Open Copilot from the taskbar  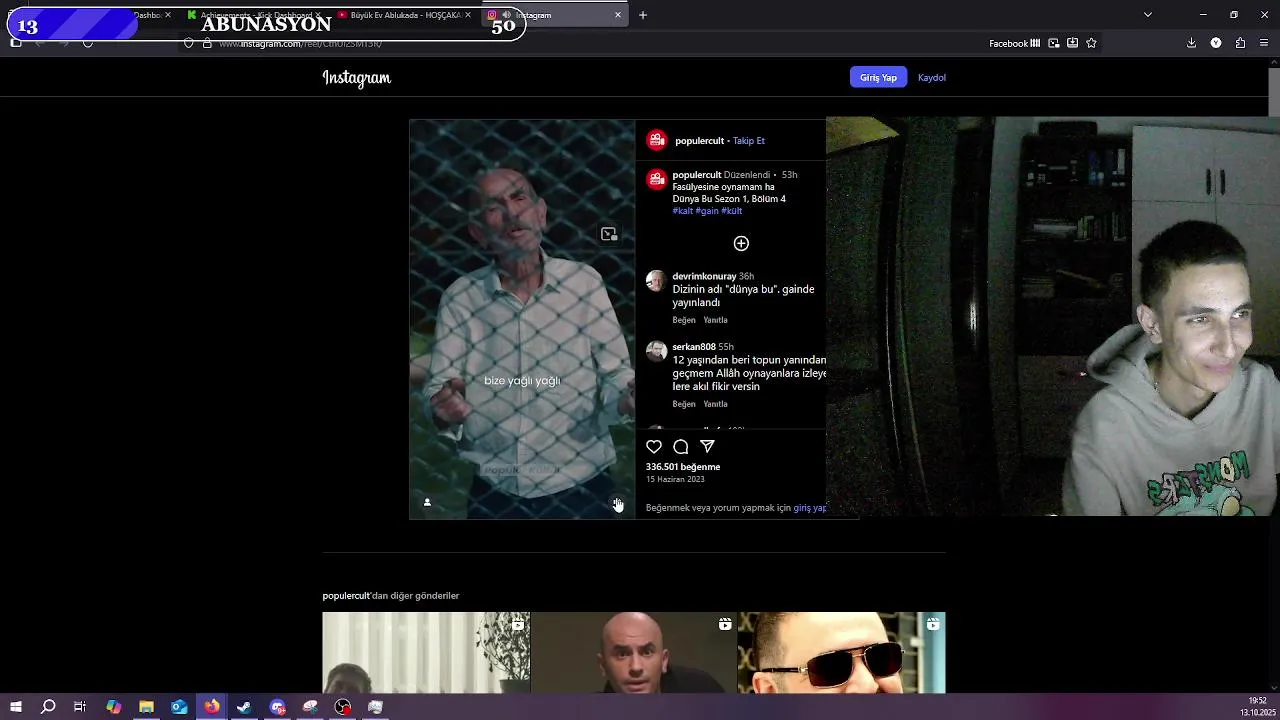point(113,707)
